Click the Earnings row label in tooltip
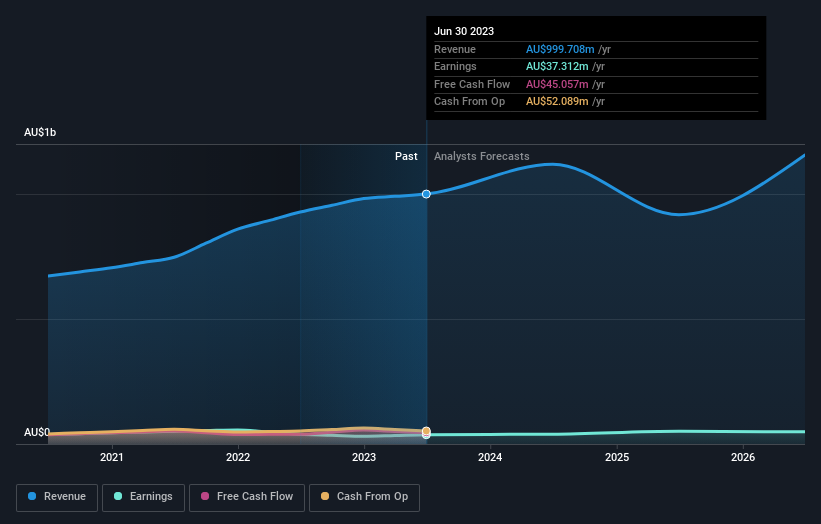The height and width of the screenshot is (524, 821). click(456, 66)
